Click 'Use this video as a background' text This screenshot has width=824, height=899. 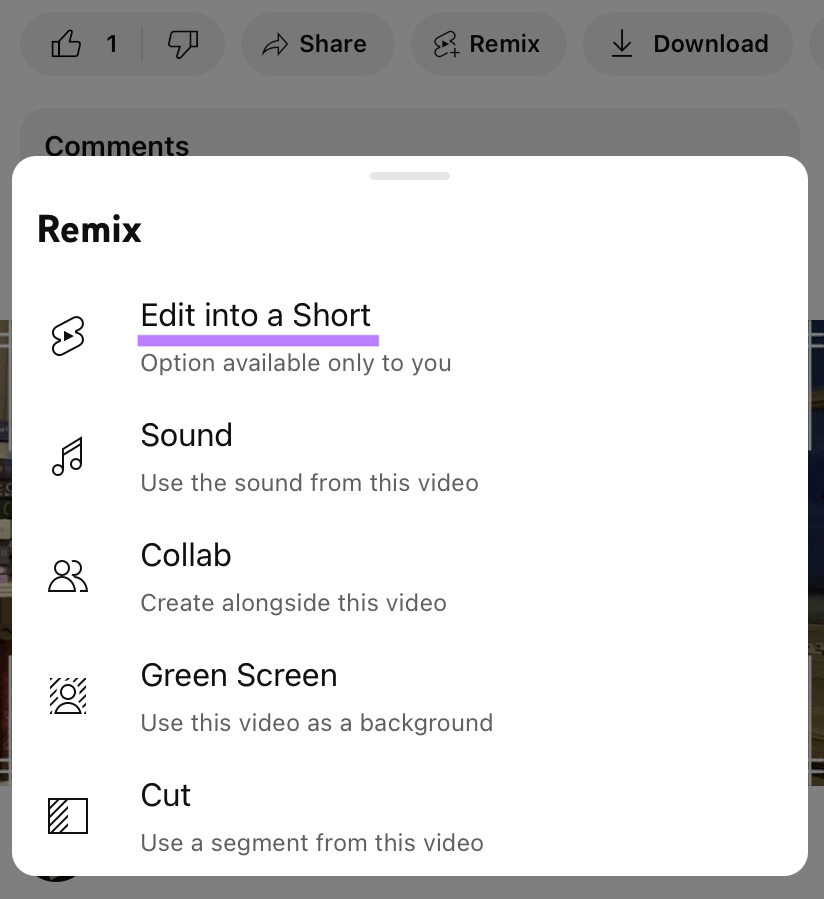pyautogui.click(x=317, y=722)
